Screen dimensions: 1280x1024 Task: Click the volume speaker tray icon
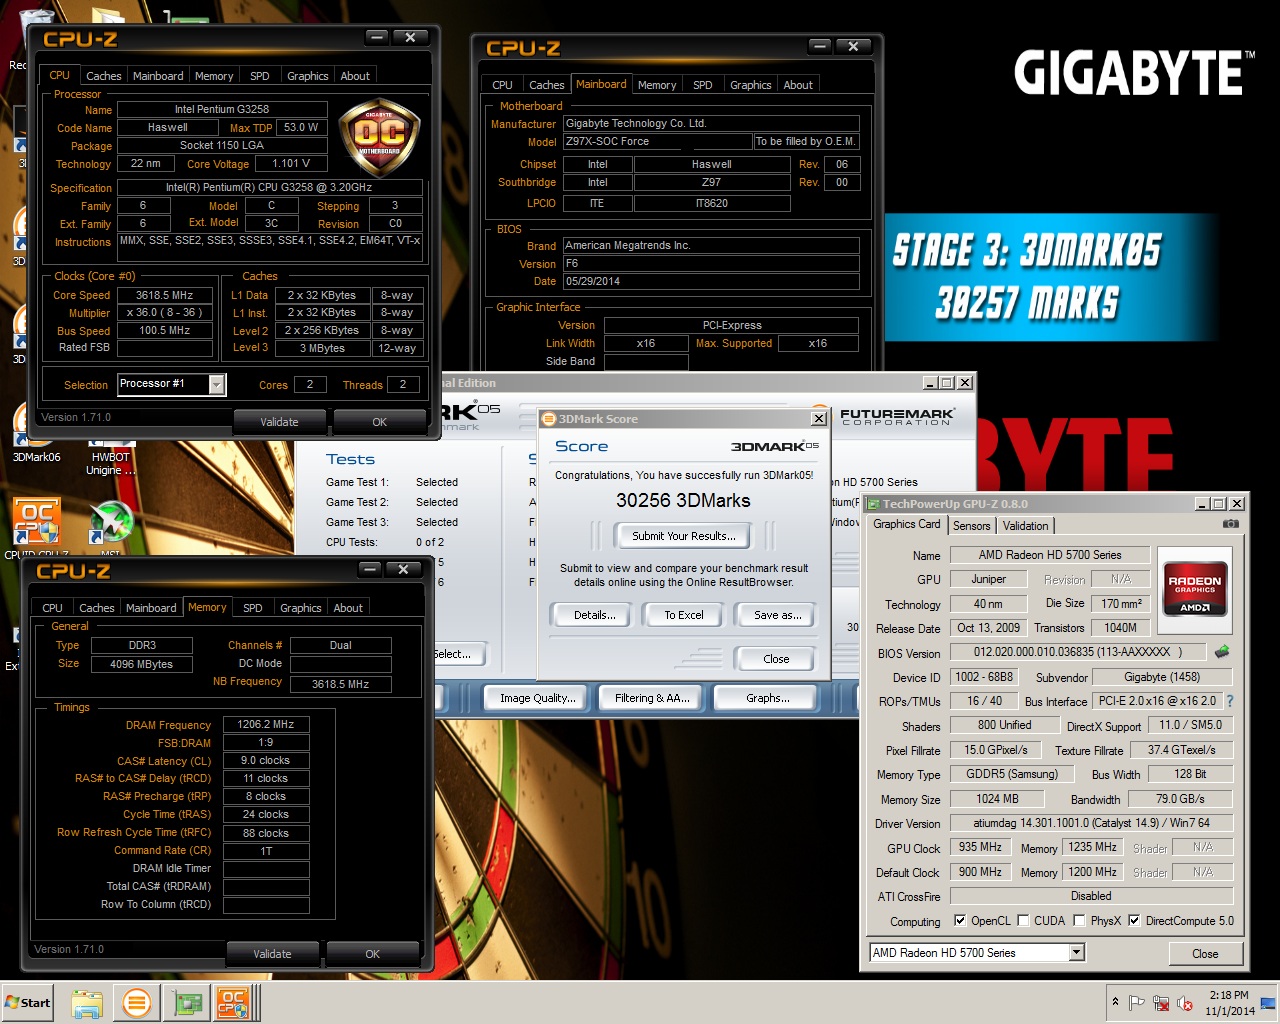point(1185,1003)
